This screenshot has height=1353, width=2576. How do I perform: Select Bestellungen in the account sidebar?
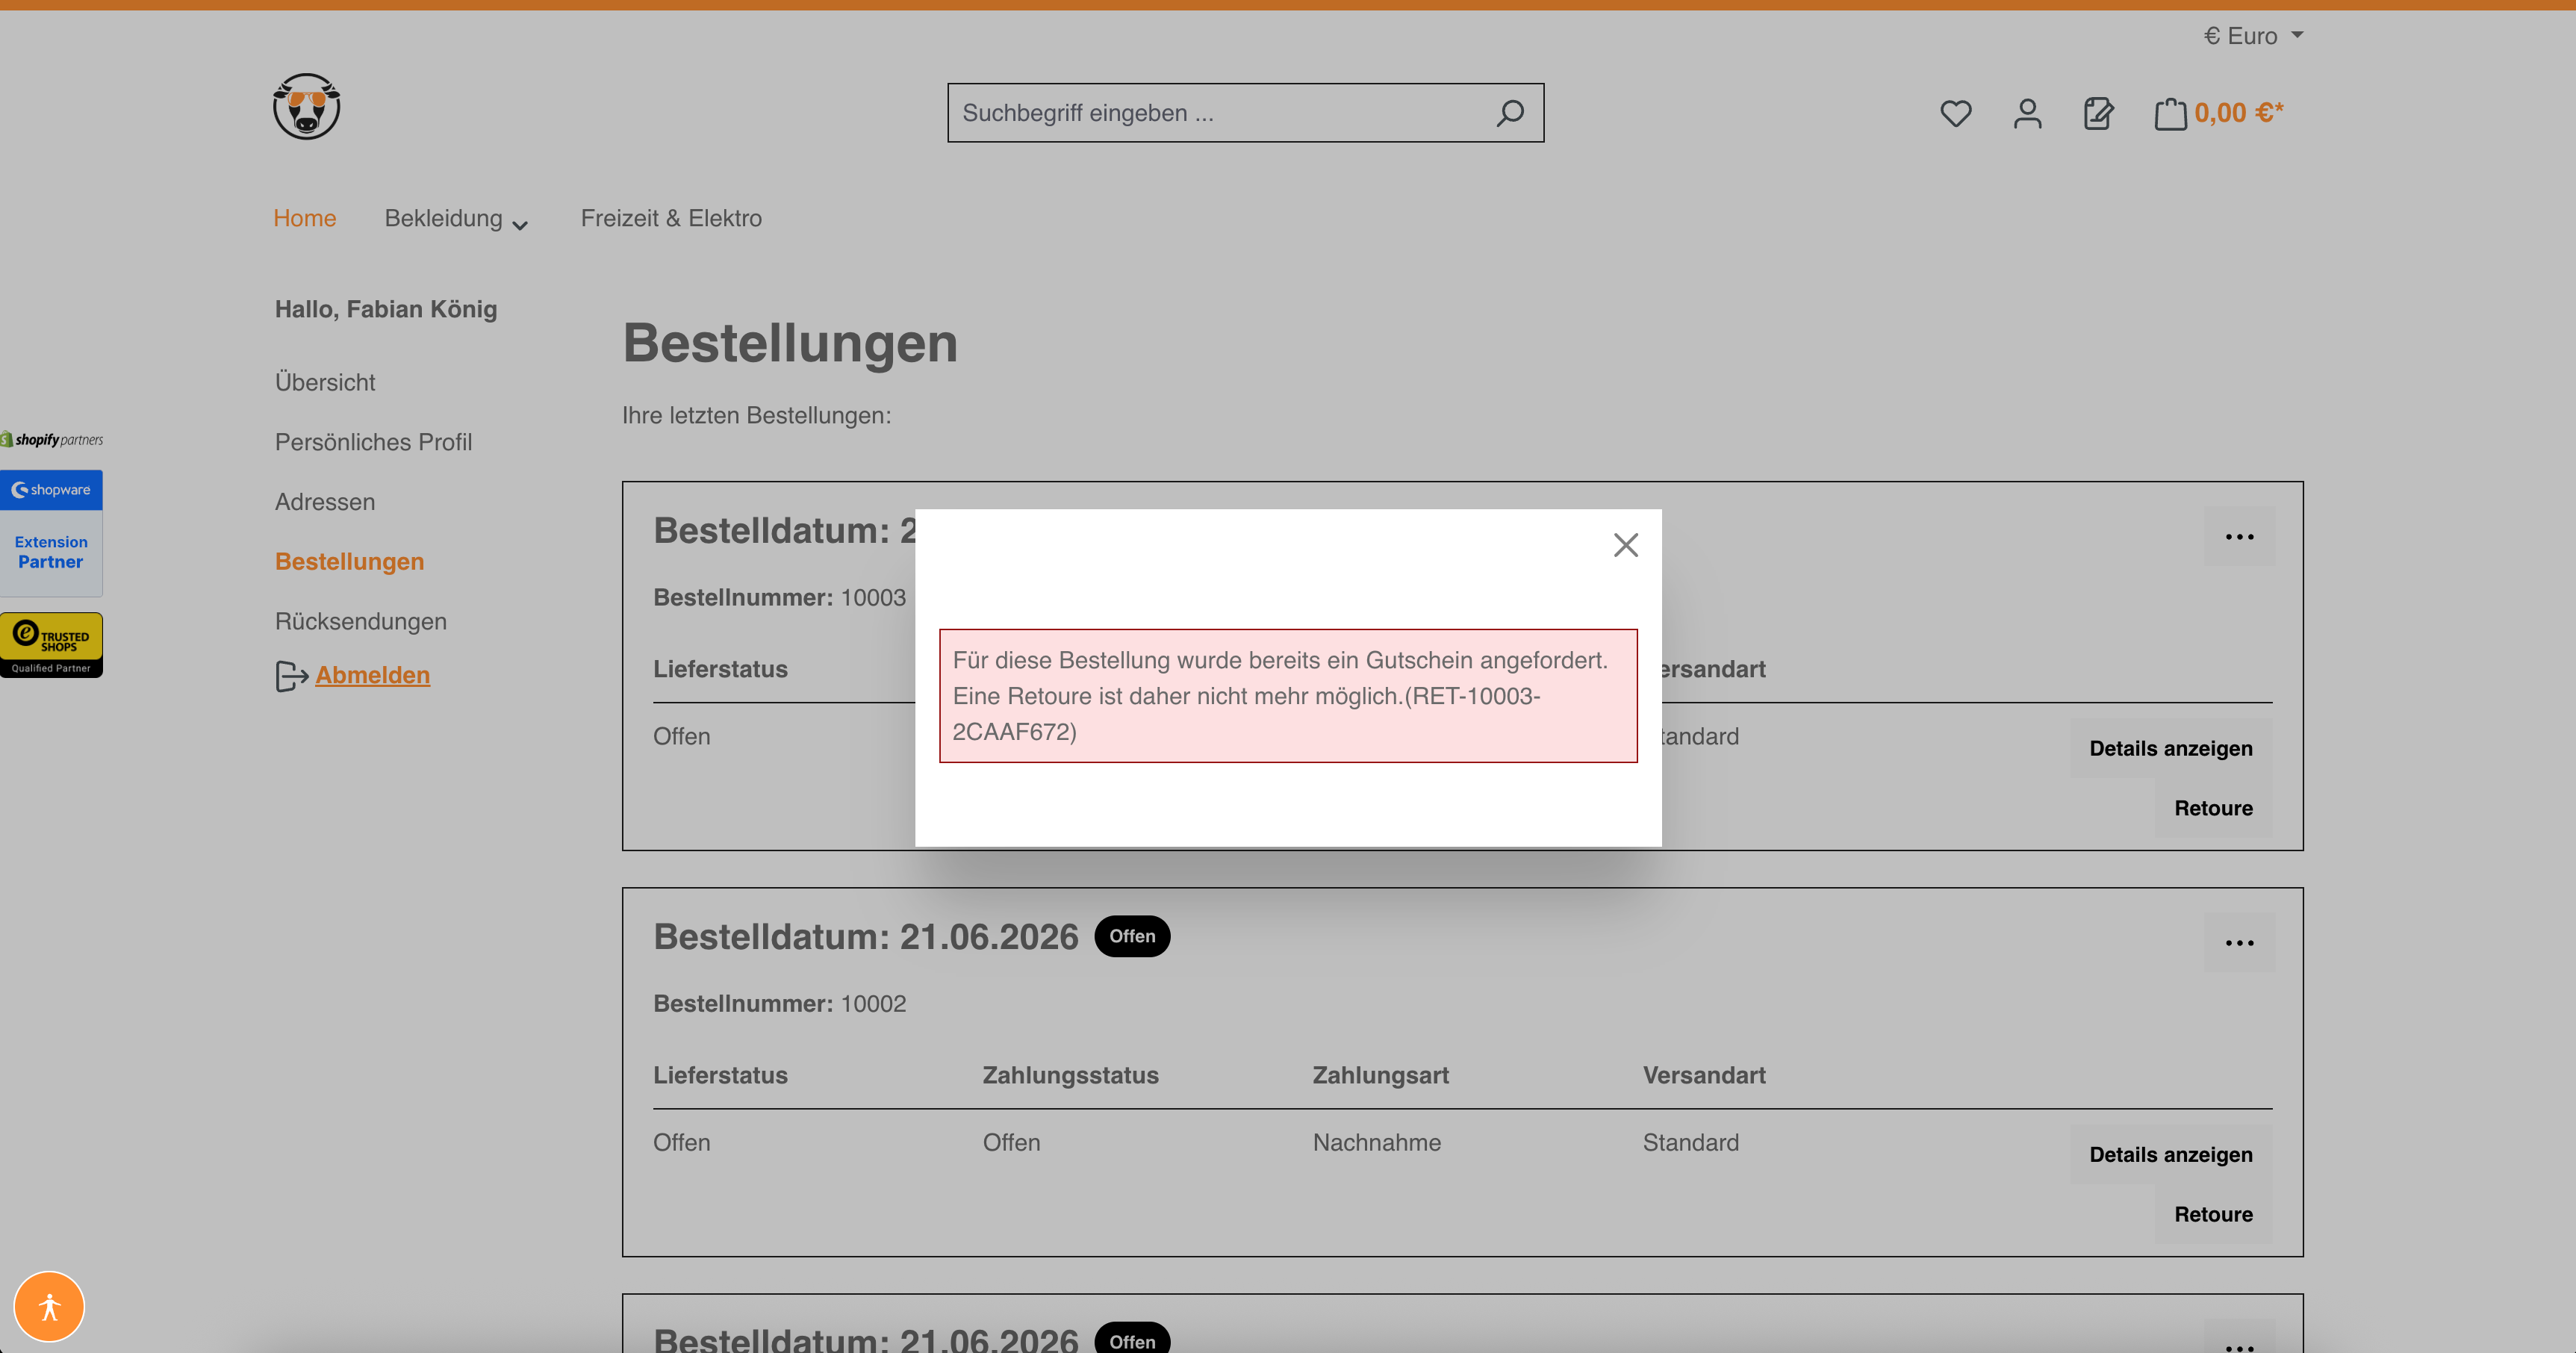[x=349, y=561]
